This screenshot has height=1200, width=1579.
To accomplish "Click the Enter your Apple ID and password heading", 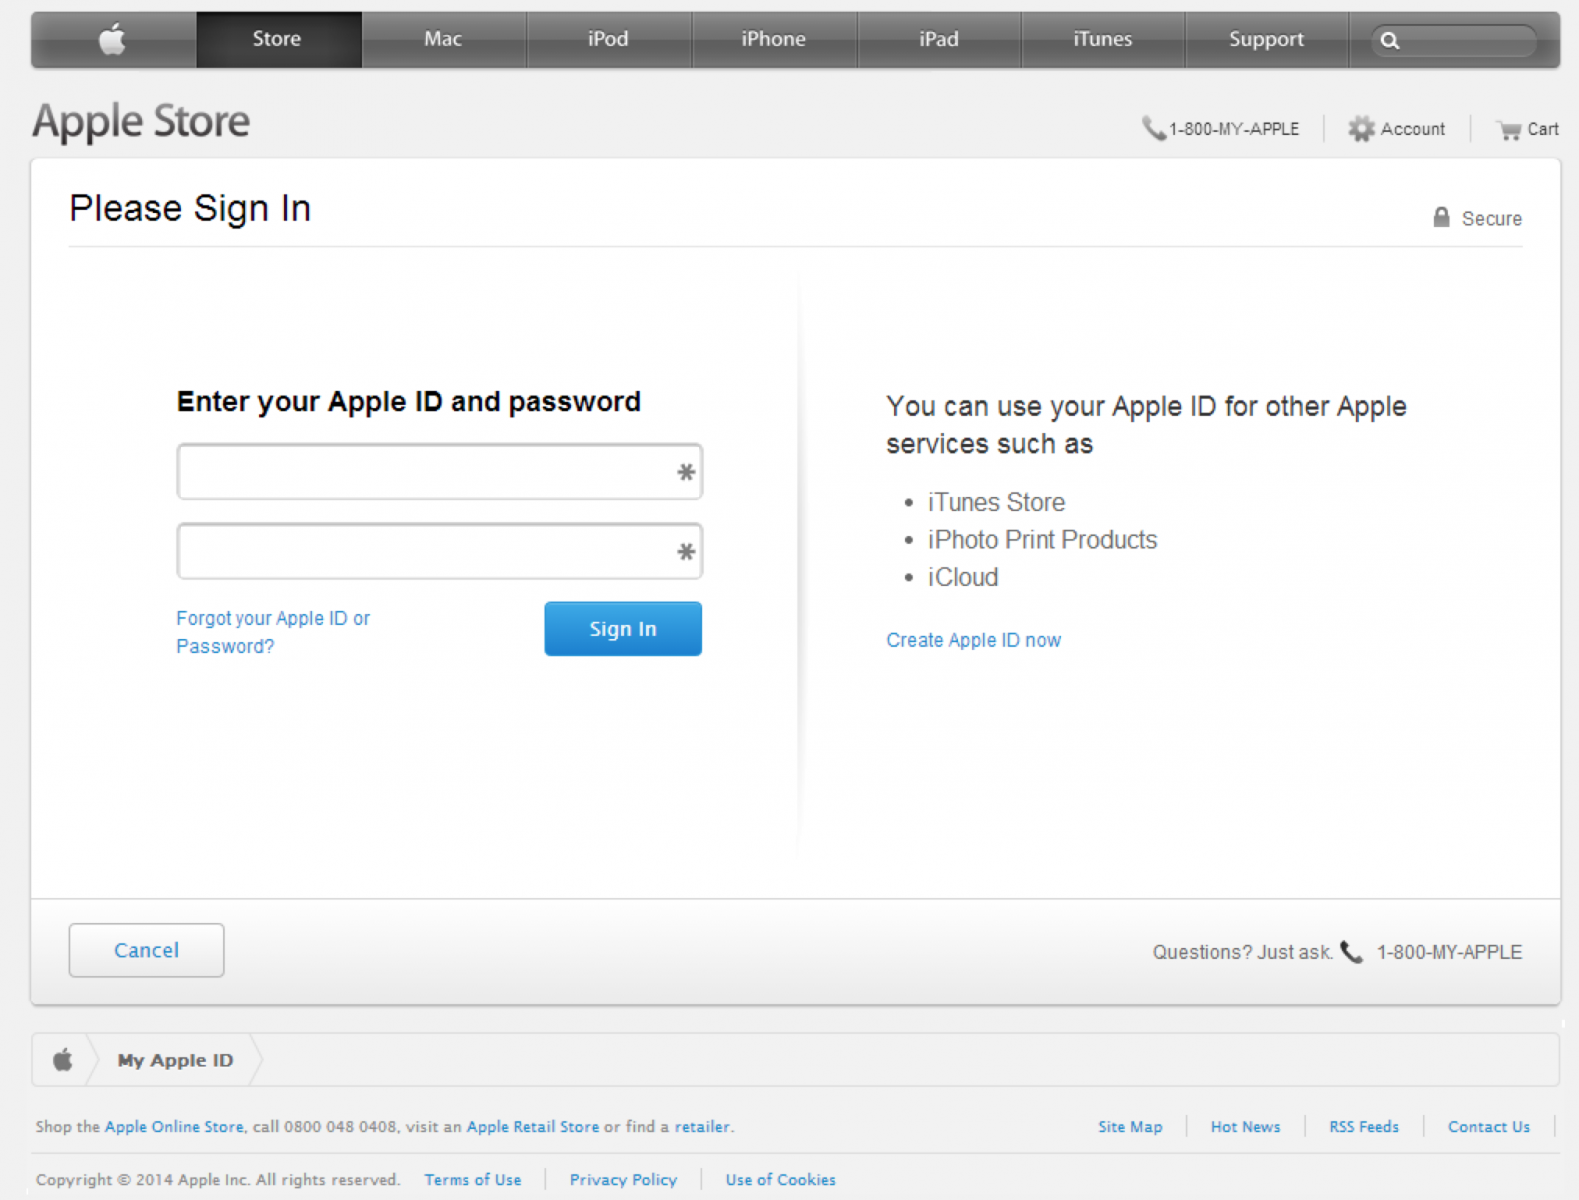I will tap(409, 402).
